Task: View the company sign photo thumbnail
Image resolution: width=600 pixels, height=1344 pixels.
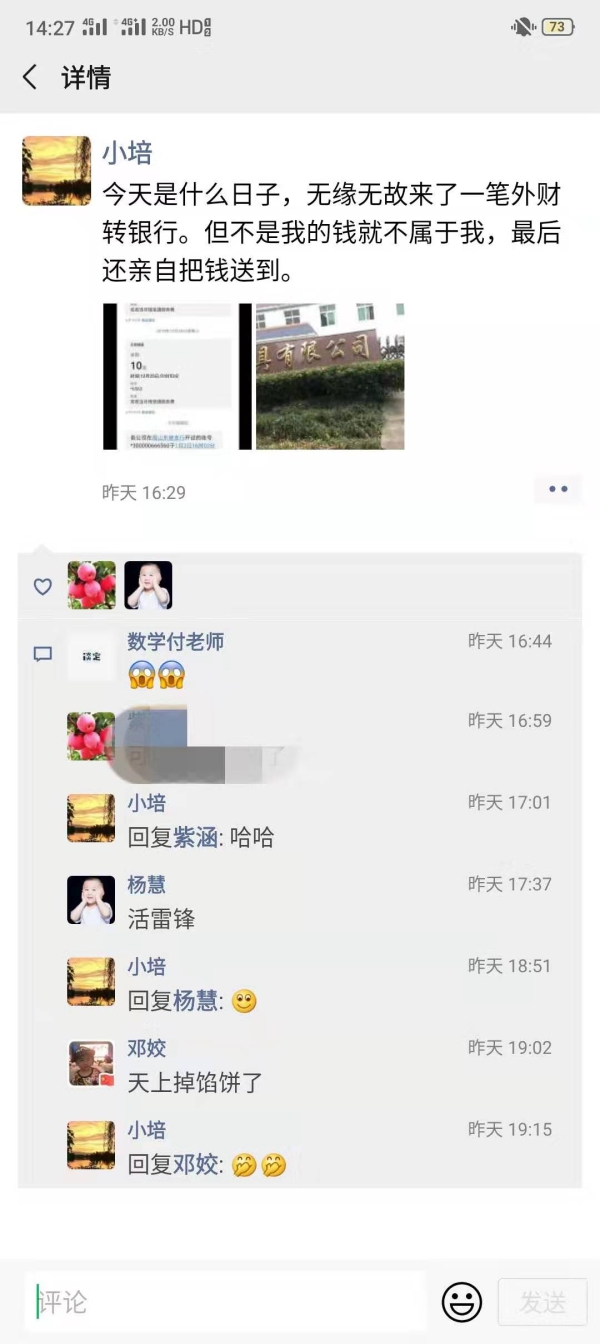Action: [x=330, y=376]
